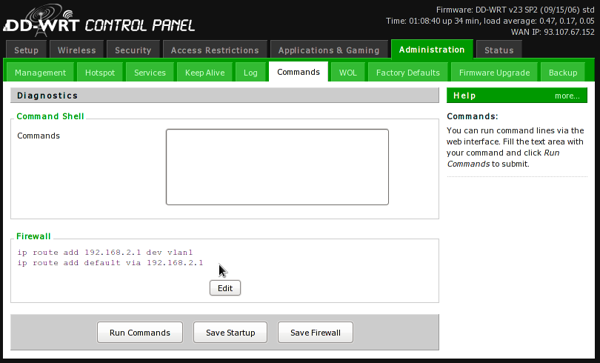The width and height of the screenshot is (600, 363).
Task: Click Run Commands button
Action: click(140, 332)
